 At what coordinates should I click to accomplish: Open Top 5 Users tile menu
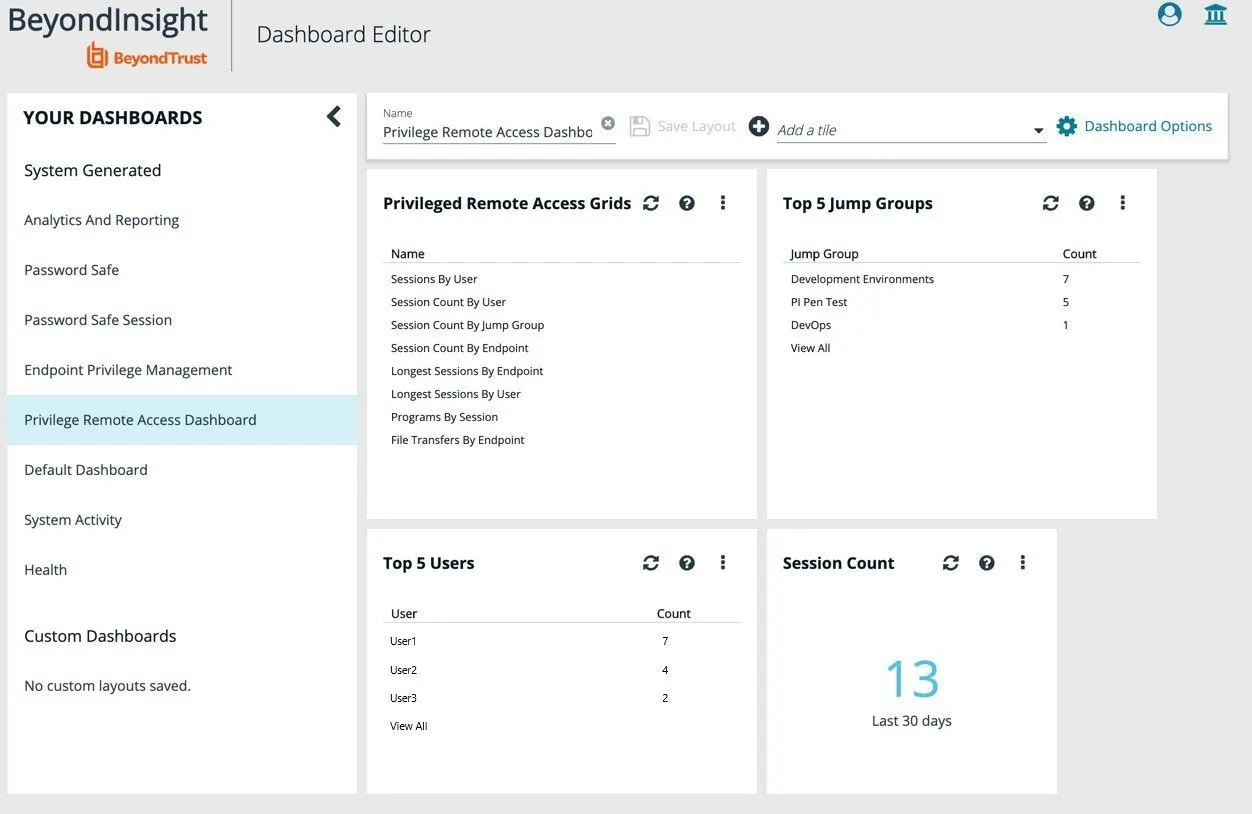coord(723,563)
